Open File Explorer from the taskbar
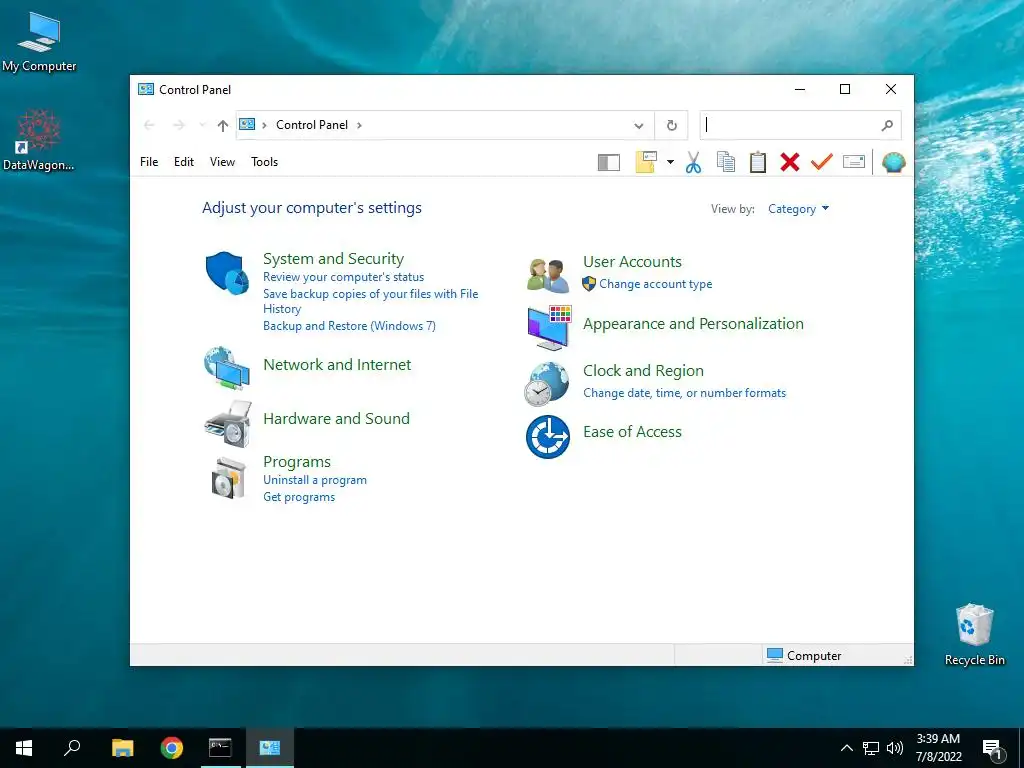This screenshot has height=768, width=1024. [x=122, y=748]
